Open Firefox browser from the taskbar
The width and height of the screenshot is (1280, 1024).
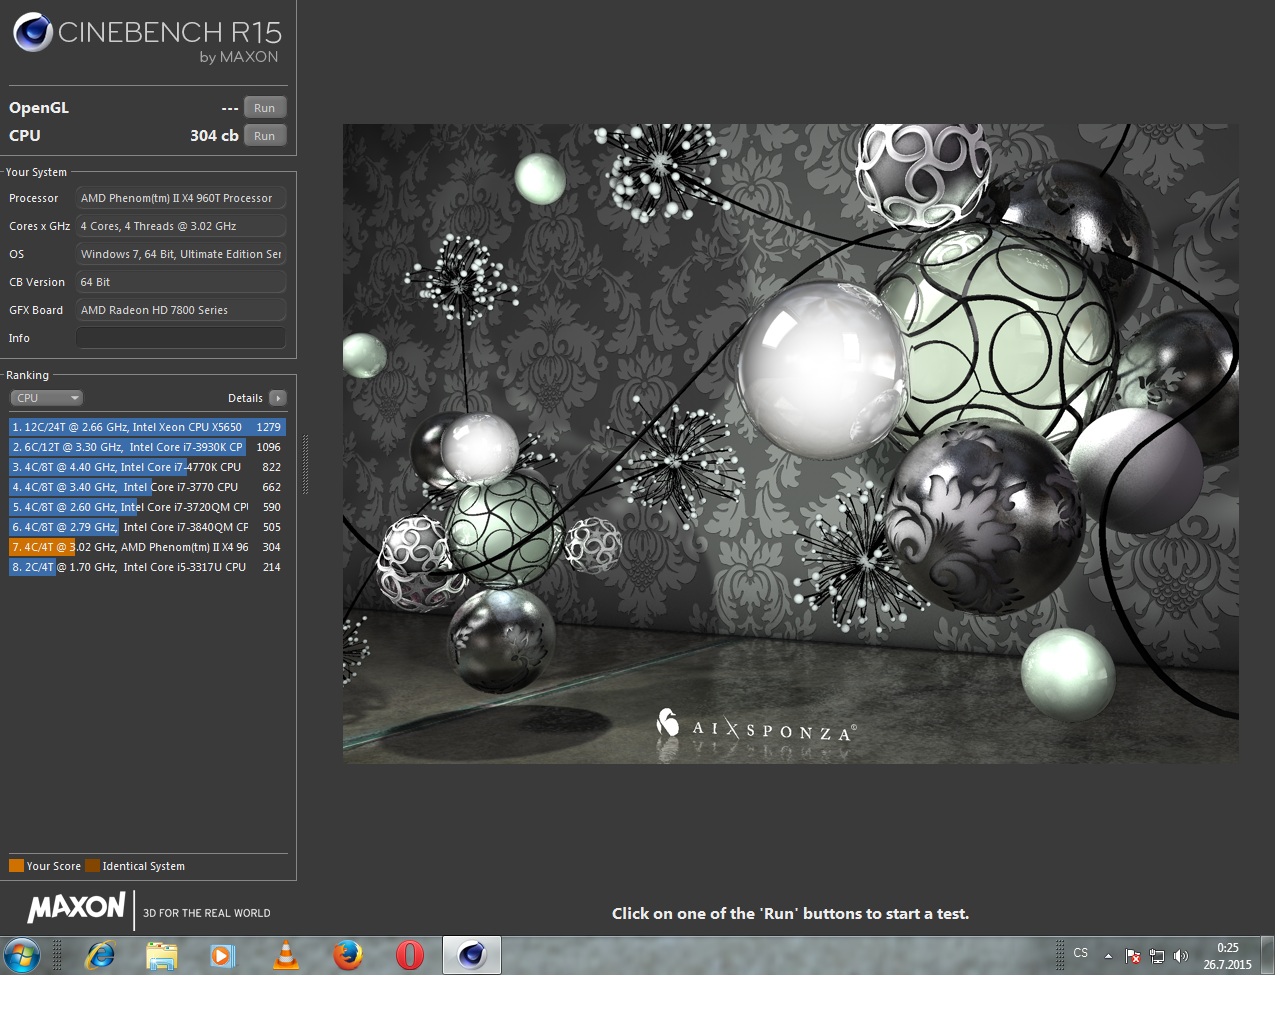click(x=348, y=956)
